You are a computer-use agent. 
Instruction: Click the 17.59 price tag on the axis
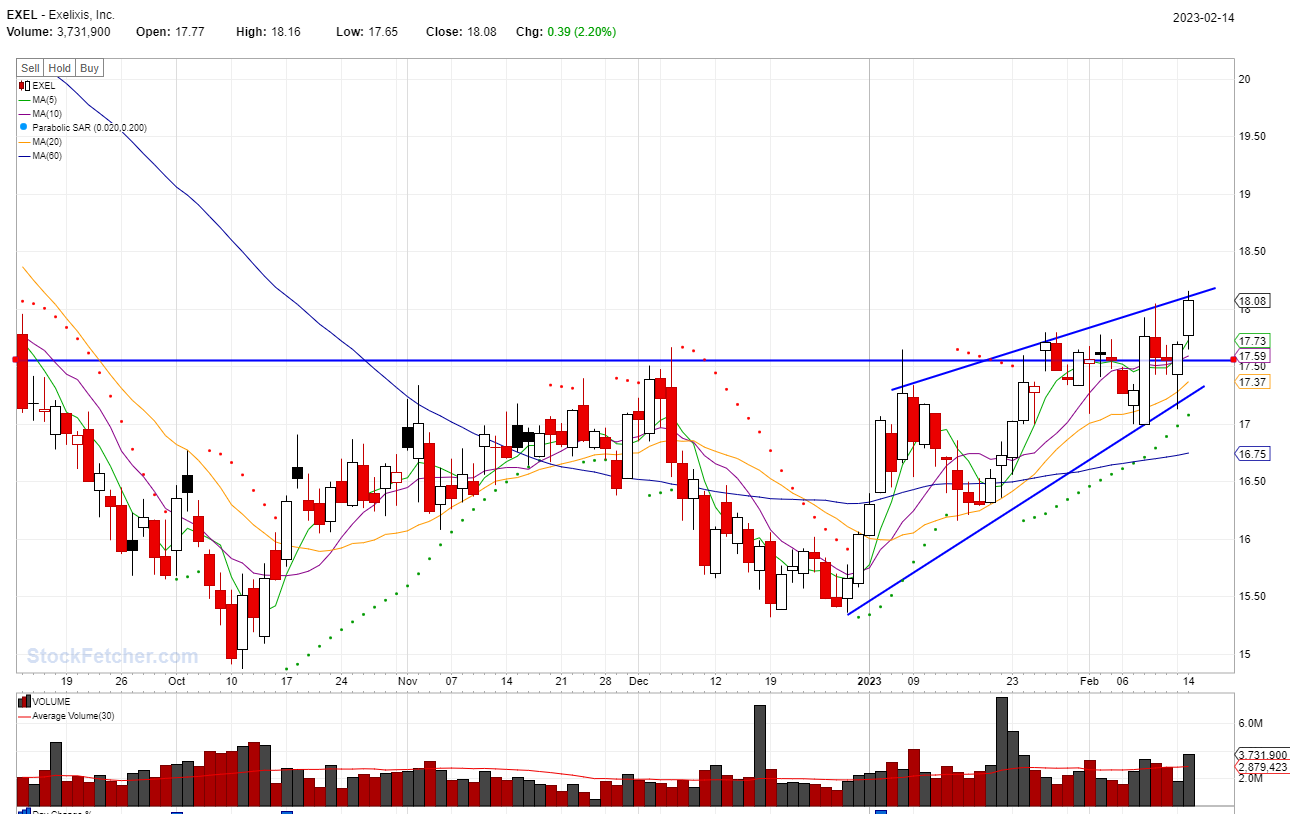[1253, 356]
